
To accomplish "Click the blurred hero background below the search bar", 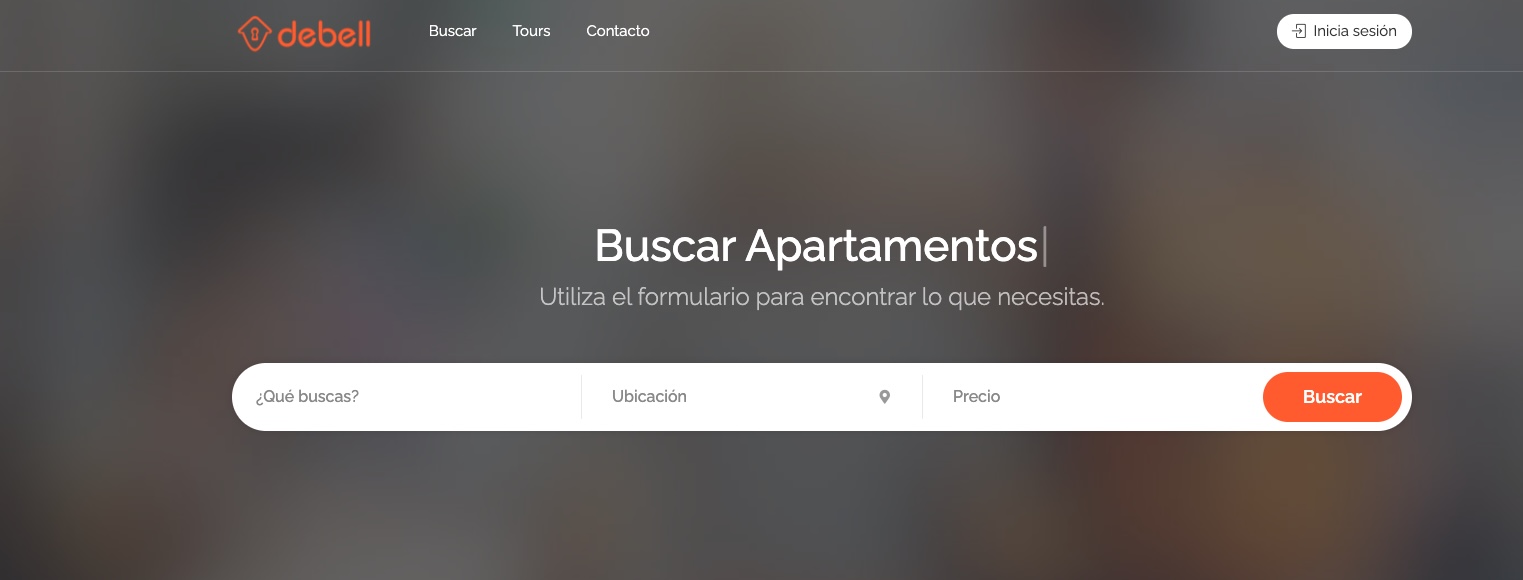I will coord(761,505).
